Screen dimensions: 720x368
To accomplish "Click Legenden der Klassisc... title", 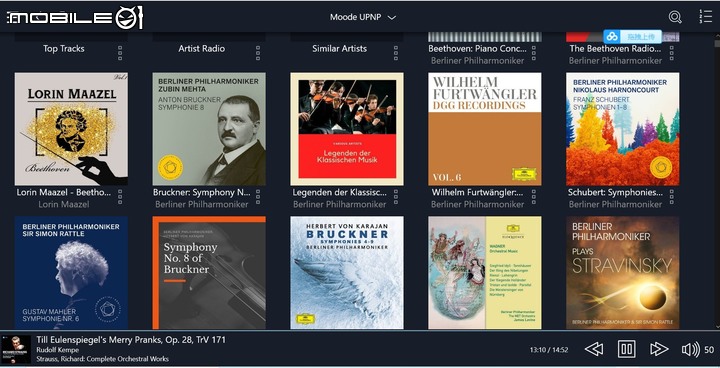I will pyautogui.click(x=339, y=192).
